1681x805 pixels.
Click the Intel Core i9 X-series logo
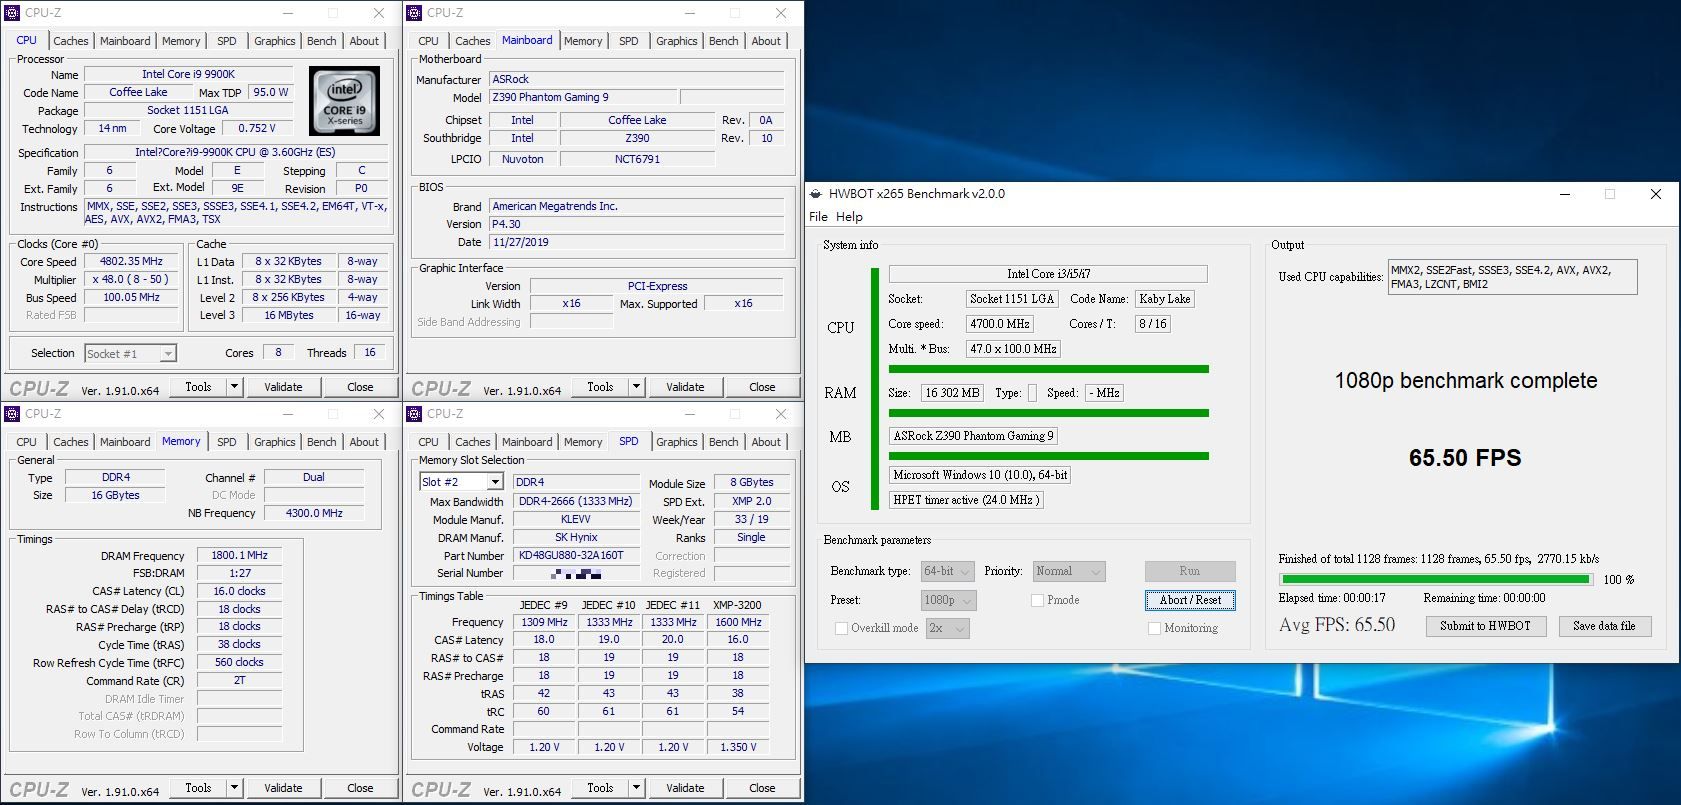345,102
